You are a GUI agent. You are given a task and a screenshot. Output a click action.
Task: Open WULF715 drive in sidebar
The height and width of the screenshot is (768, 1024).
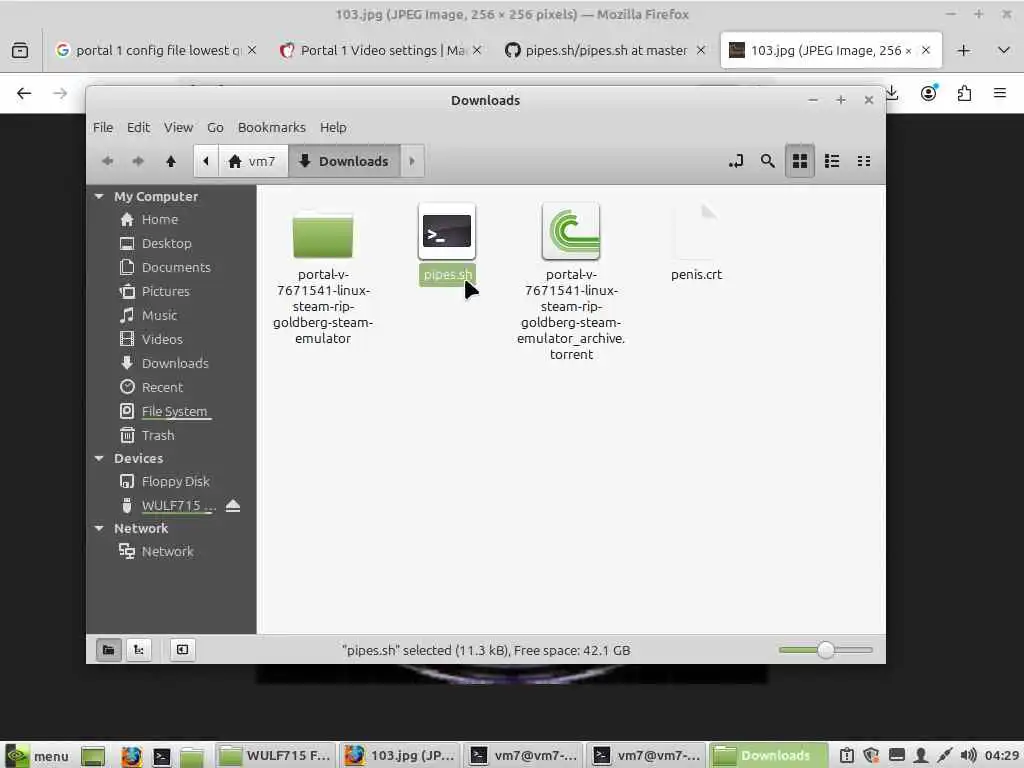178,505
